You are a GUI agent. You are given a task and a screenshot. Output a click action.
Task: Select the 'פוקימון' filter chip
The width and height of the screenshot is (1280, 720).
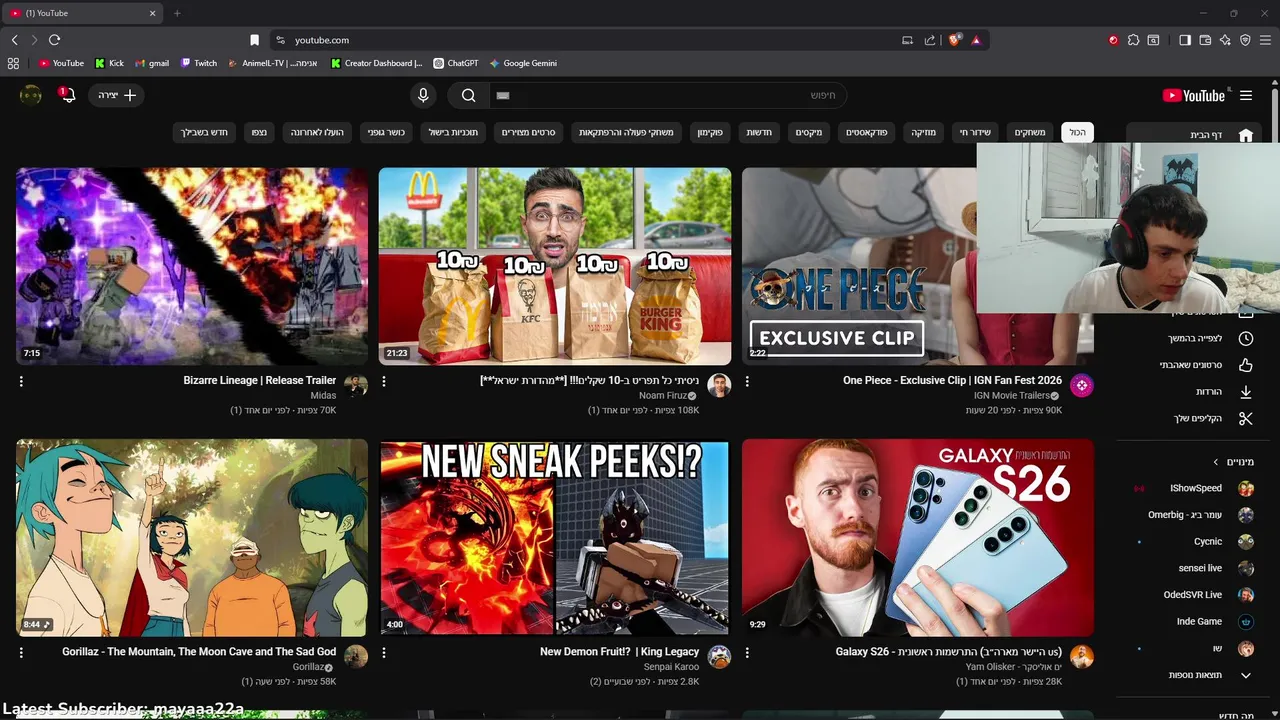pyautogui.click(x=710, y=132)
